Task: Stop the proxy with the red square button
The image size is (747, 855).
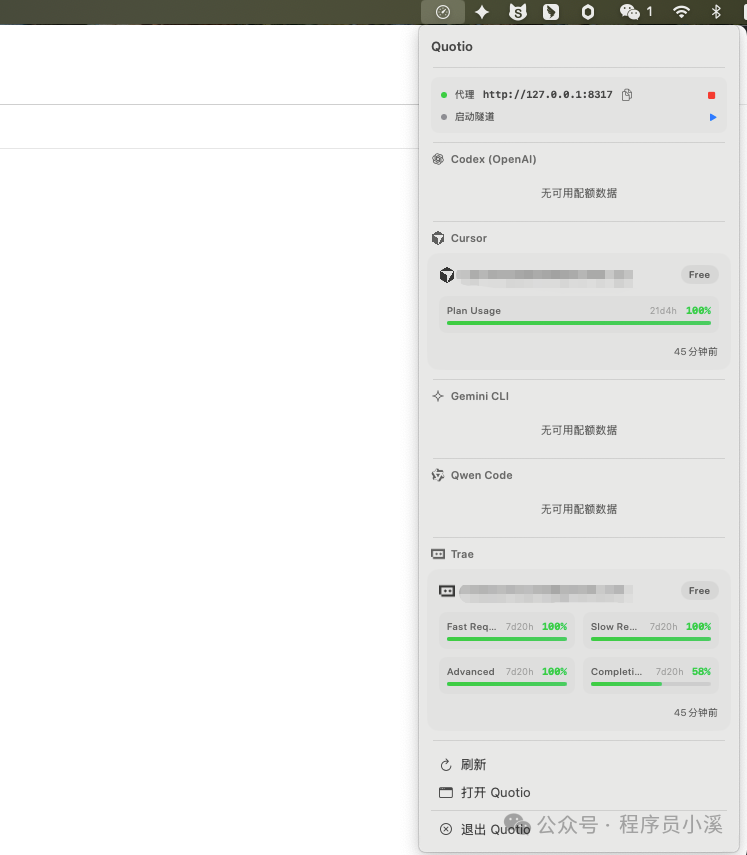Action: pos(712,95)
